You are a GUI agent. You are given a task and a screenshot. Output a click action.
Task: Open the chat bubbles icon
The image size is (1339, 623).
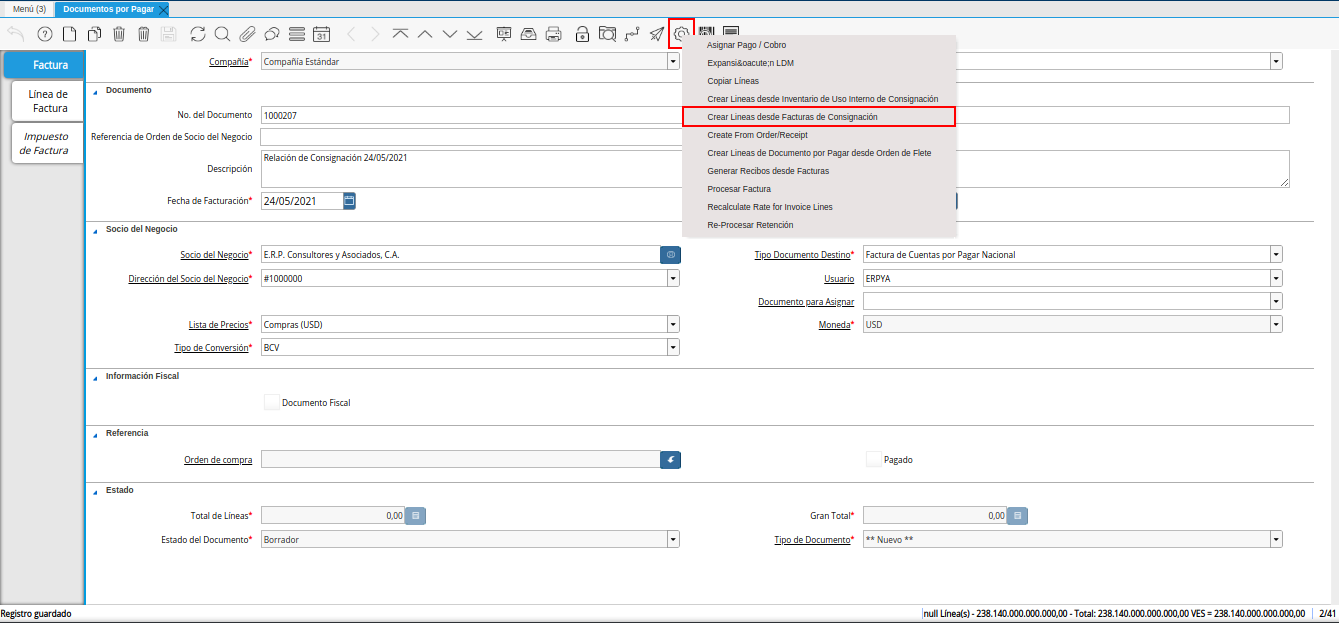(271, 34)
